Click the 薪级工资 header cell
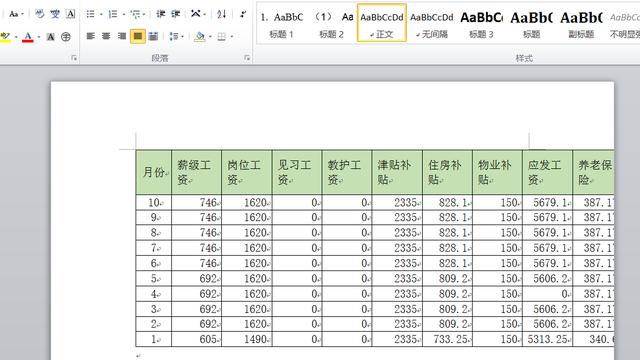Viewport: 640px width, 360px height. pyautogui.click(x=197, y=172)
